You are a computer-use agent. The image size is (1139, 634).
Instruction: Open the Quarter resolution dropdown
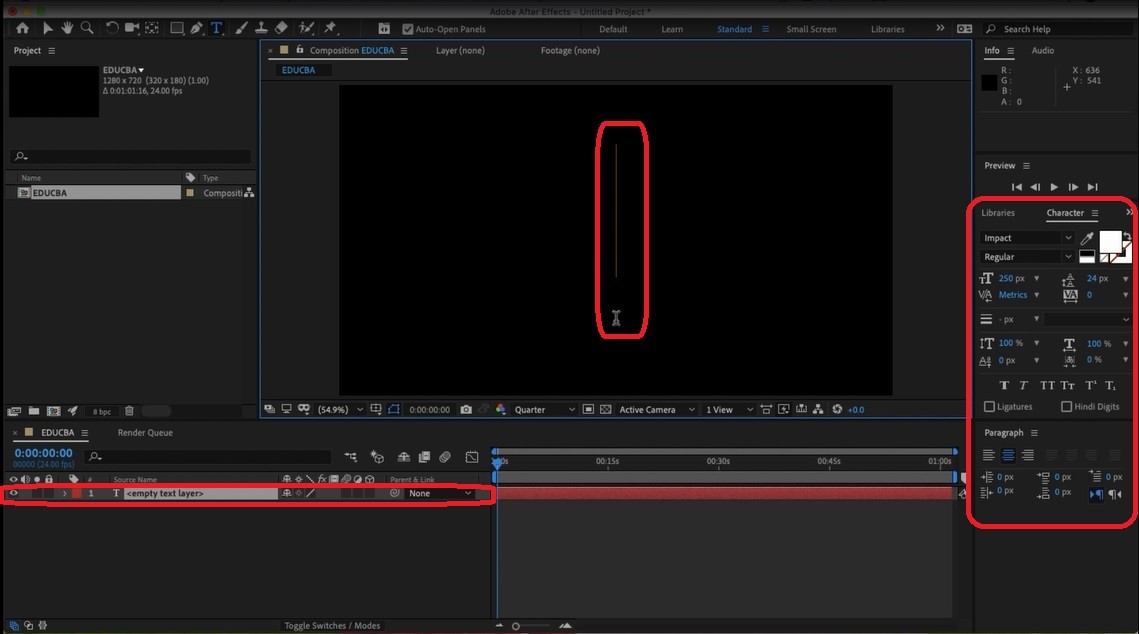tap(540, 409)
